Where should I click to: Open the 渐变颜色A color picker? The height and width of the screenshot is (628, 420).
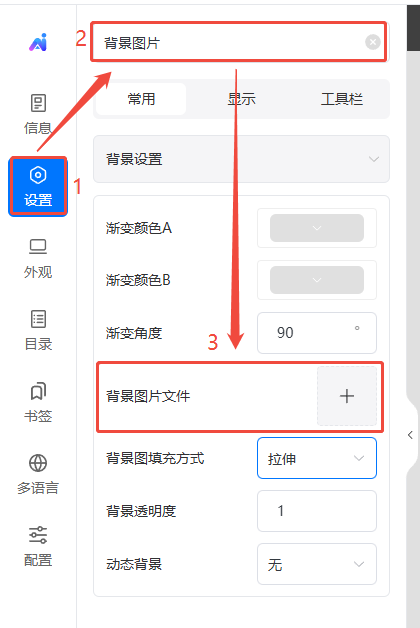(x=317, y=228)
